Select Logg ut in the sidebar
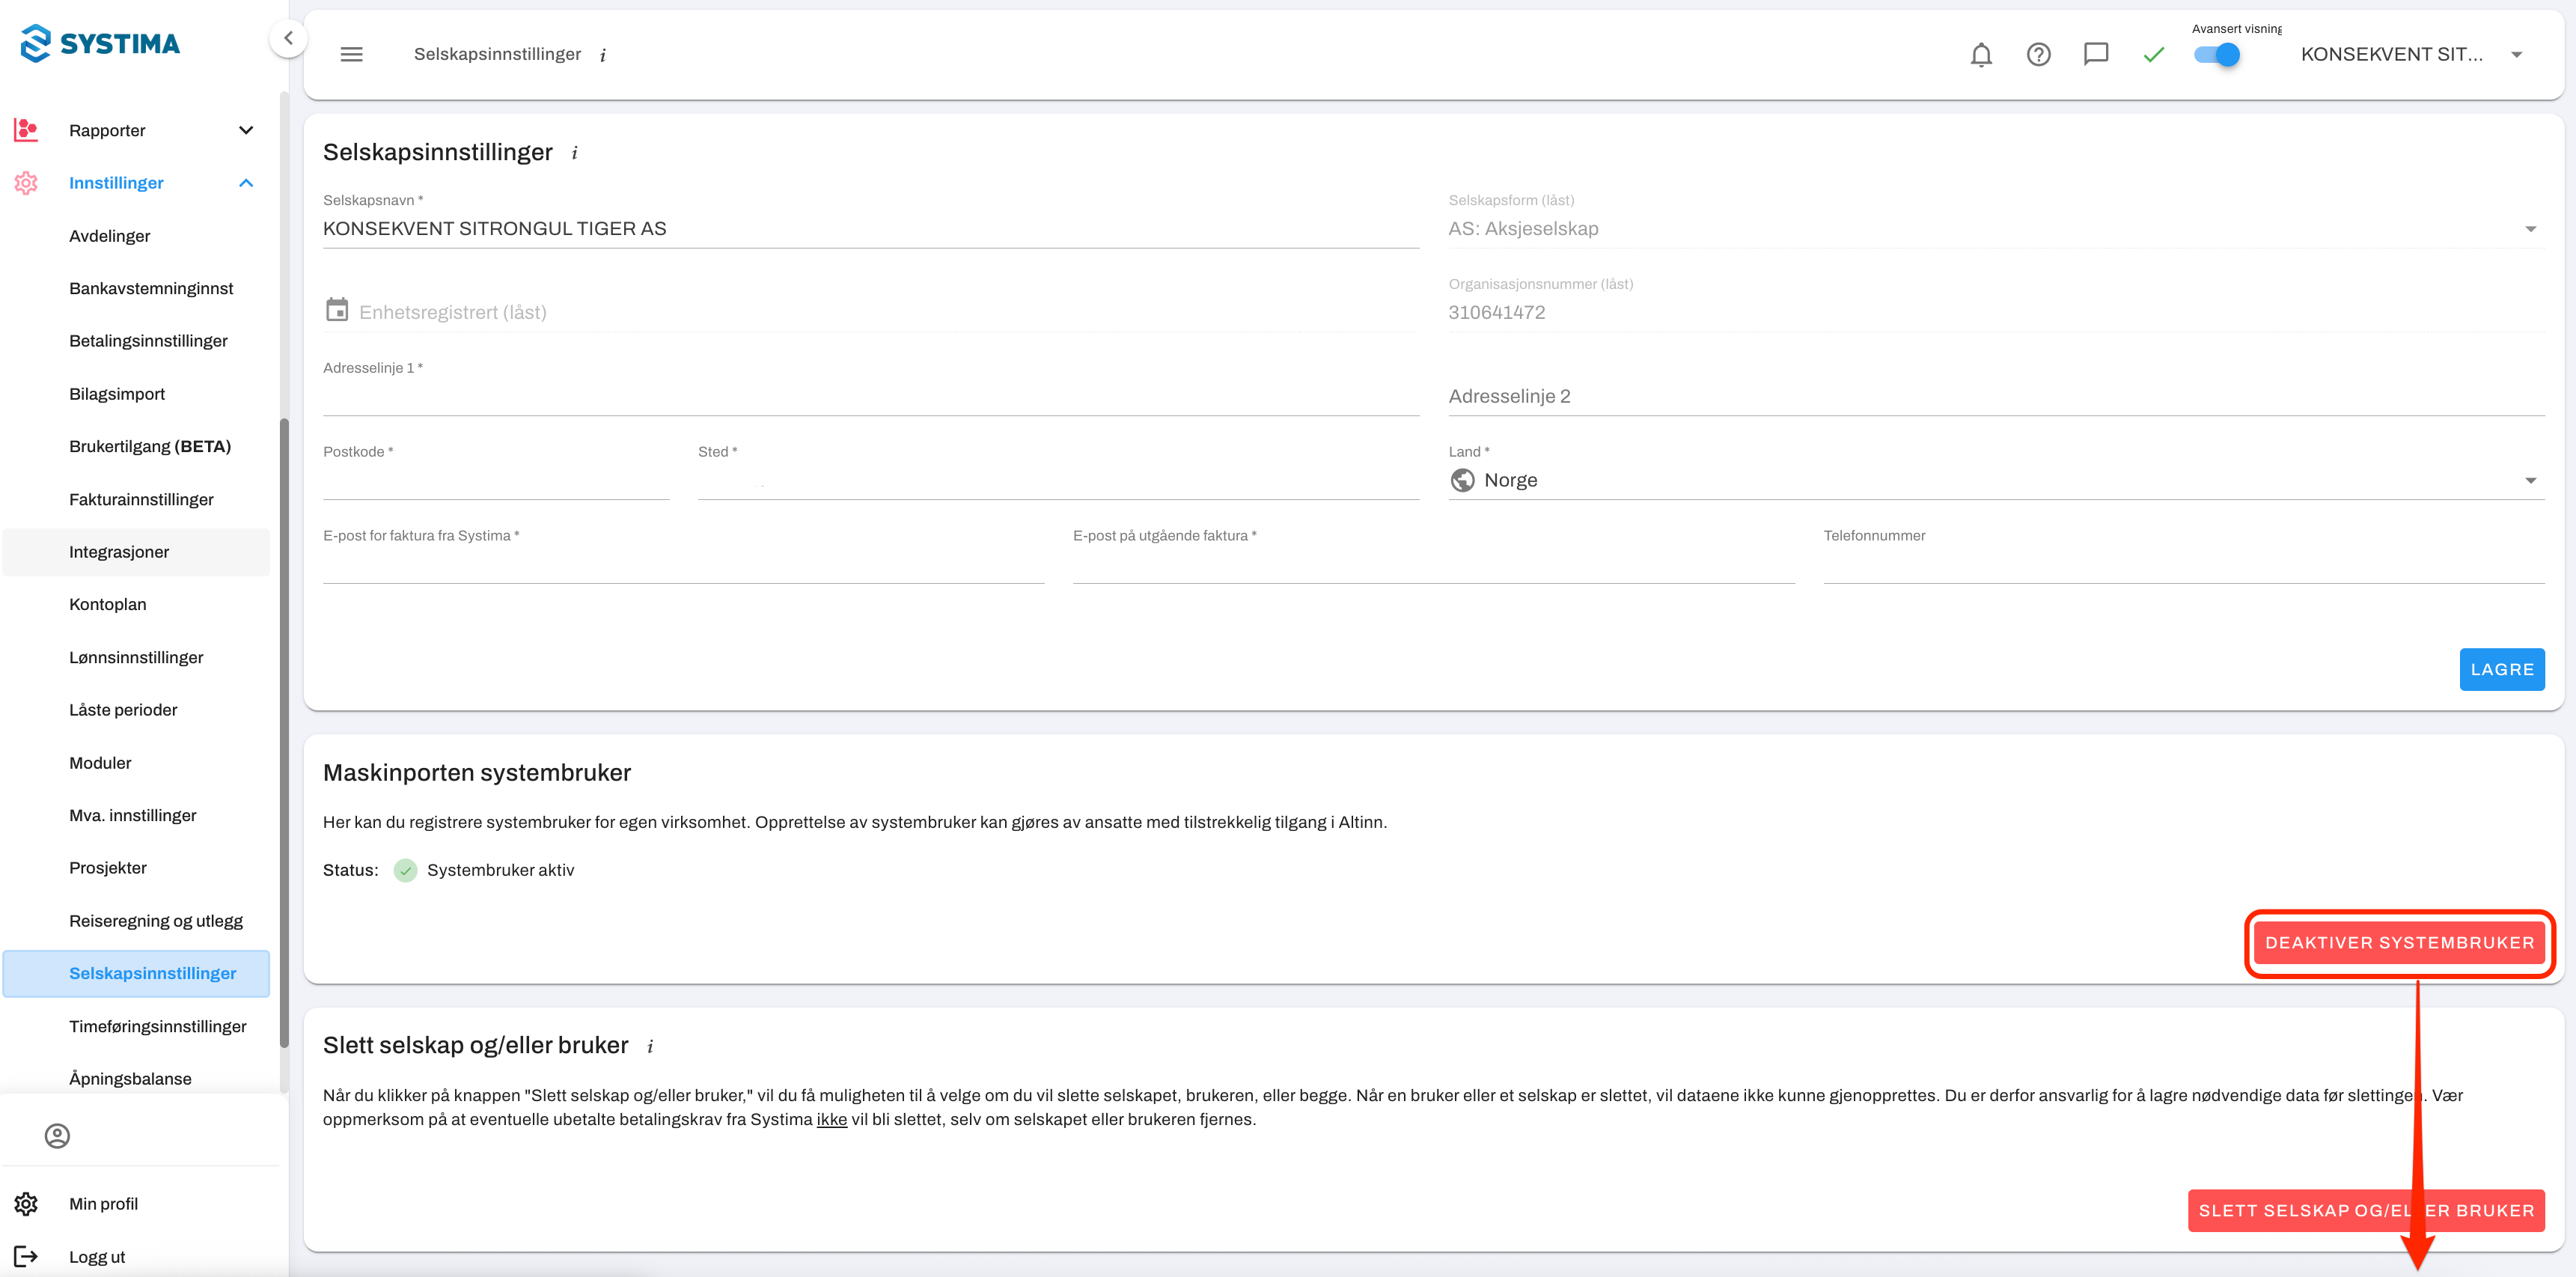This screenshot has width=2576, height=1277. (97, 1257)
